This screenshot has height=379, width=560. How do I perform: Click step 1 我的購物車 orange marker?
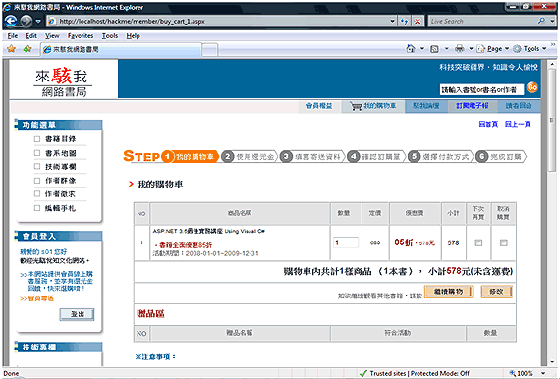(190, 156)
